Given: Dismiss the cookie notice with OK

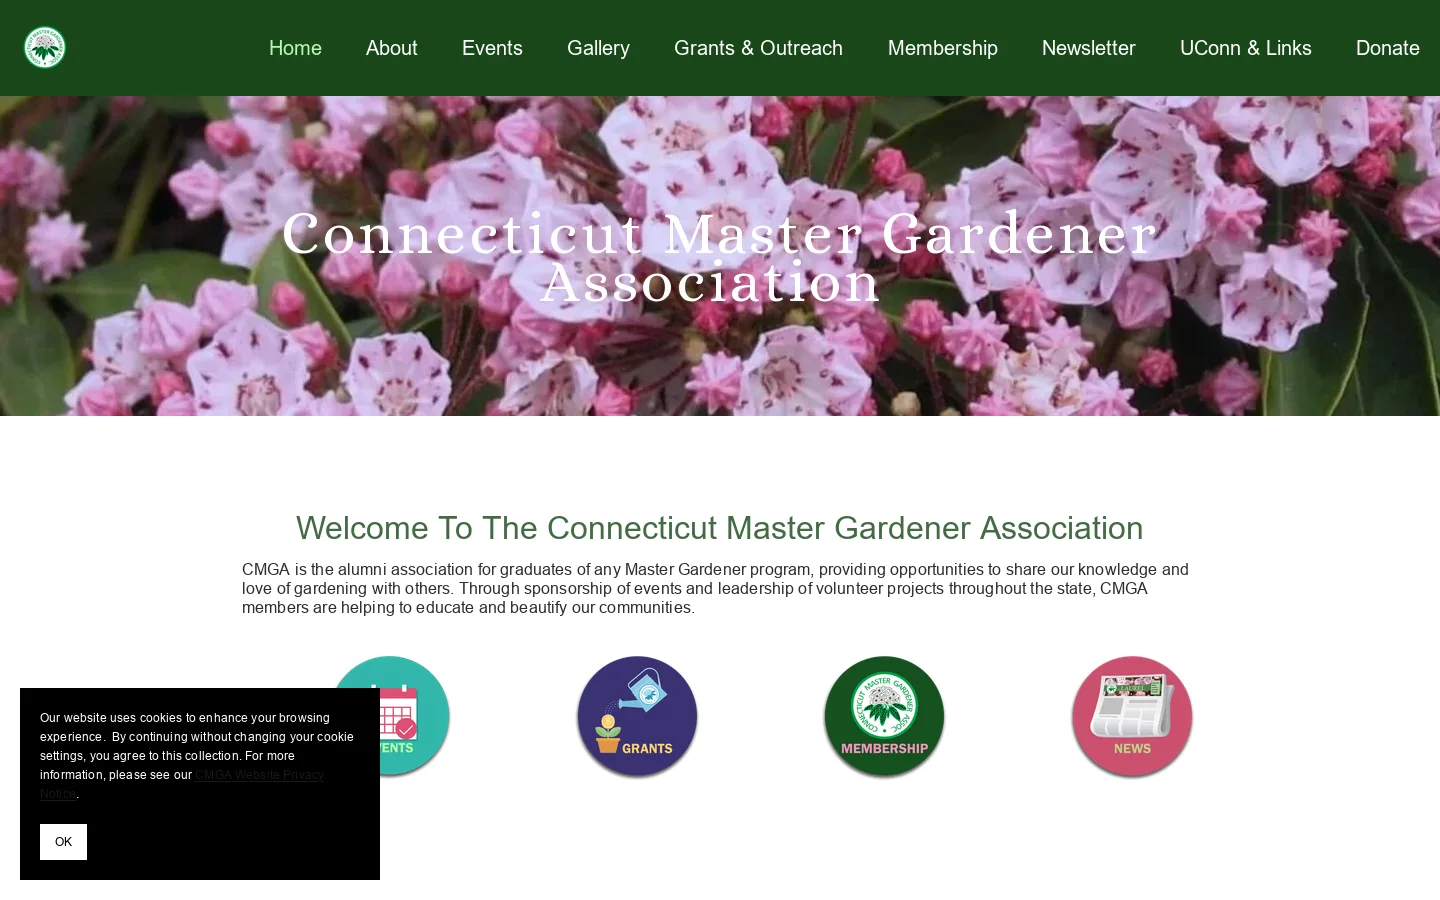Looking at the screenshot, I should [x=63, y=842].
